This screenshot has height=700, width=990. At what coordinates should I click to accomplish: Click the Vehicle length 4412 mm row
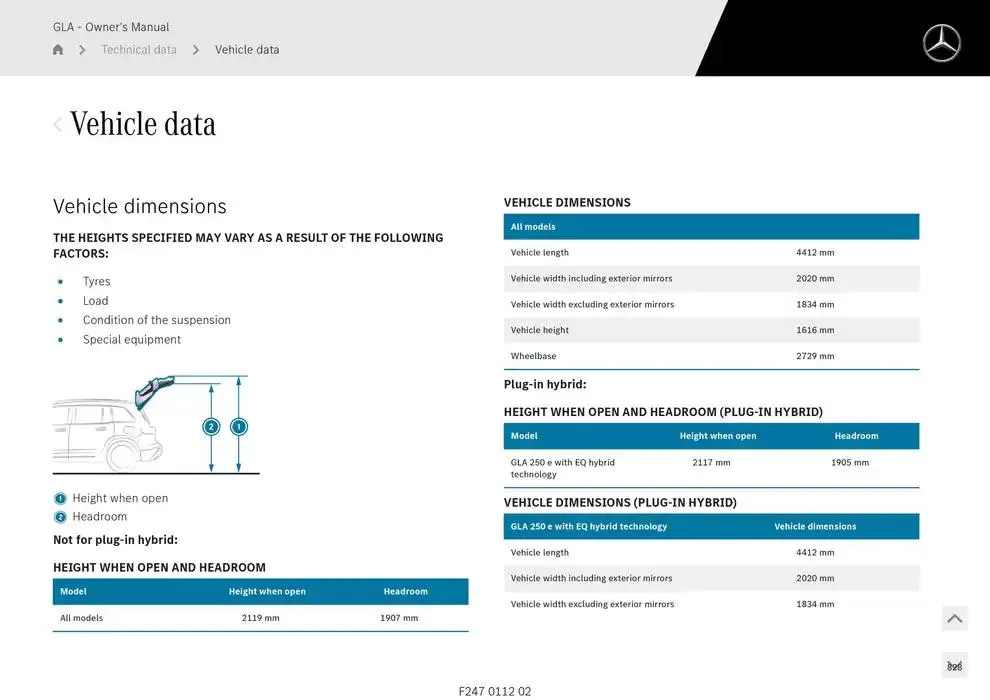[x=711, y=253]
